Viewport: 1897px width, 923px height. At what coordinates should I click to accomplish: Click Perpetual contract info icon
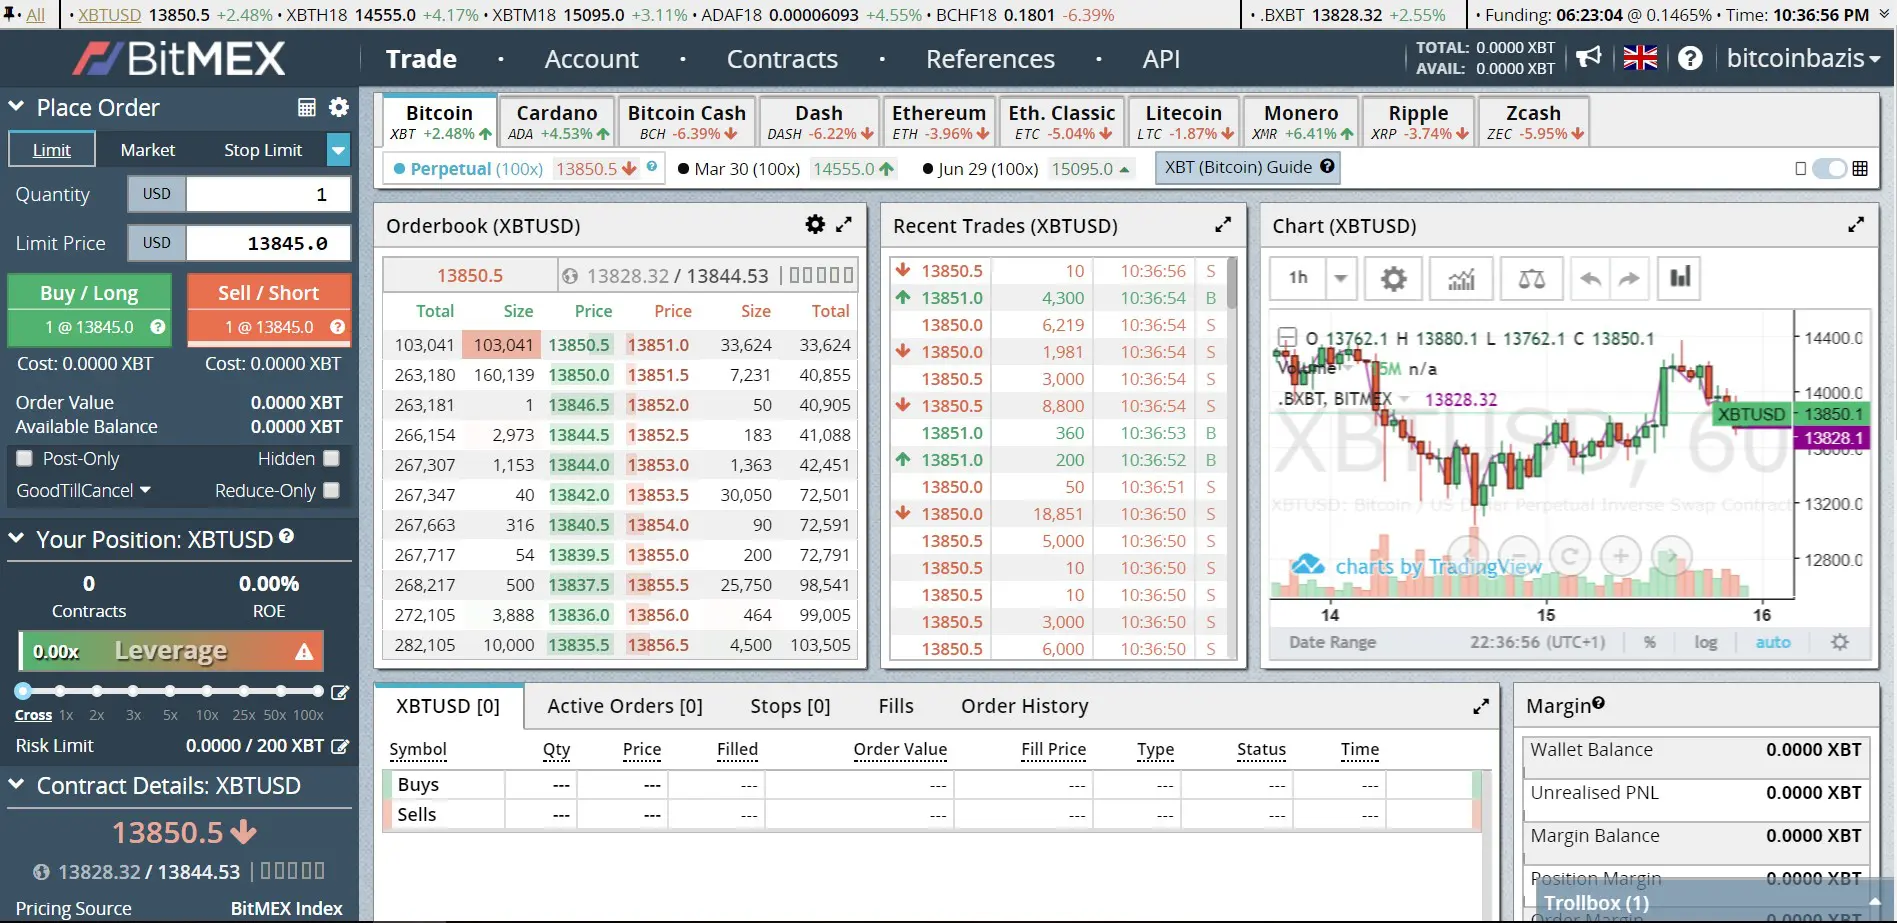click(652, 166)
